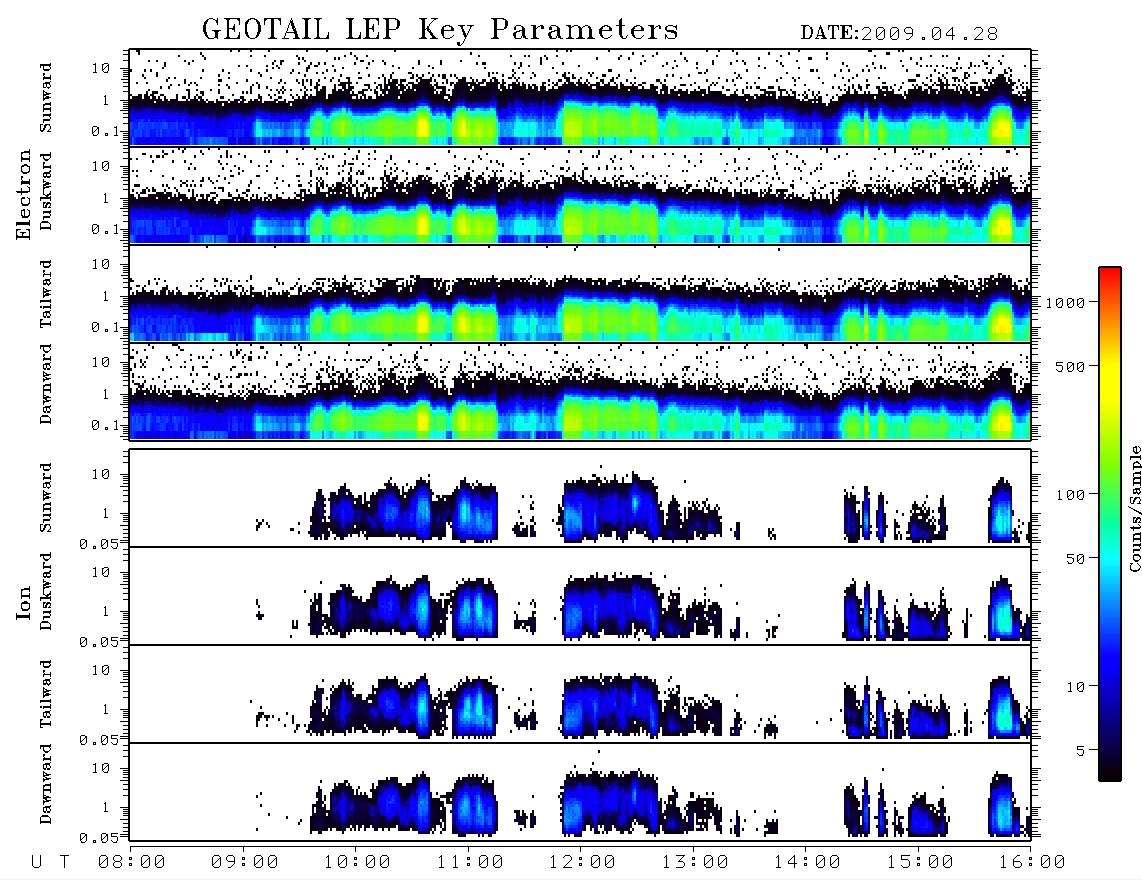
Task: Click the Ion Sunward panel label
Action: coord(46,497)
